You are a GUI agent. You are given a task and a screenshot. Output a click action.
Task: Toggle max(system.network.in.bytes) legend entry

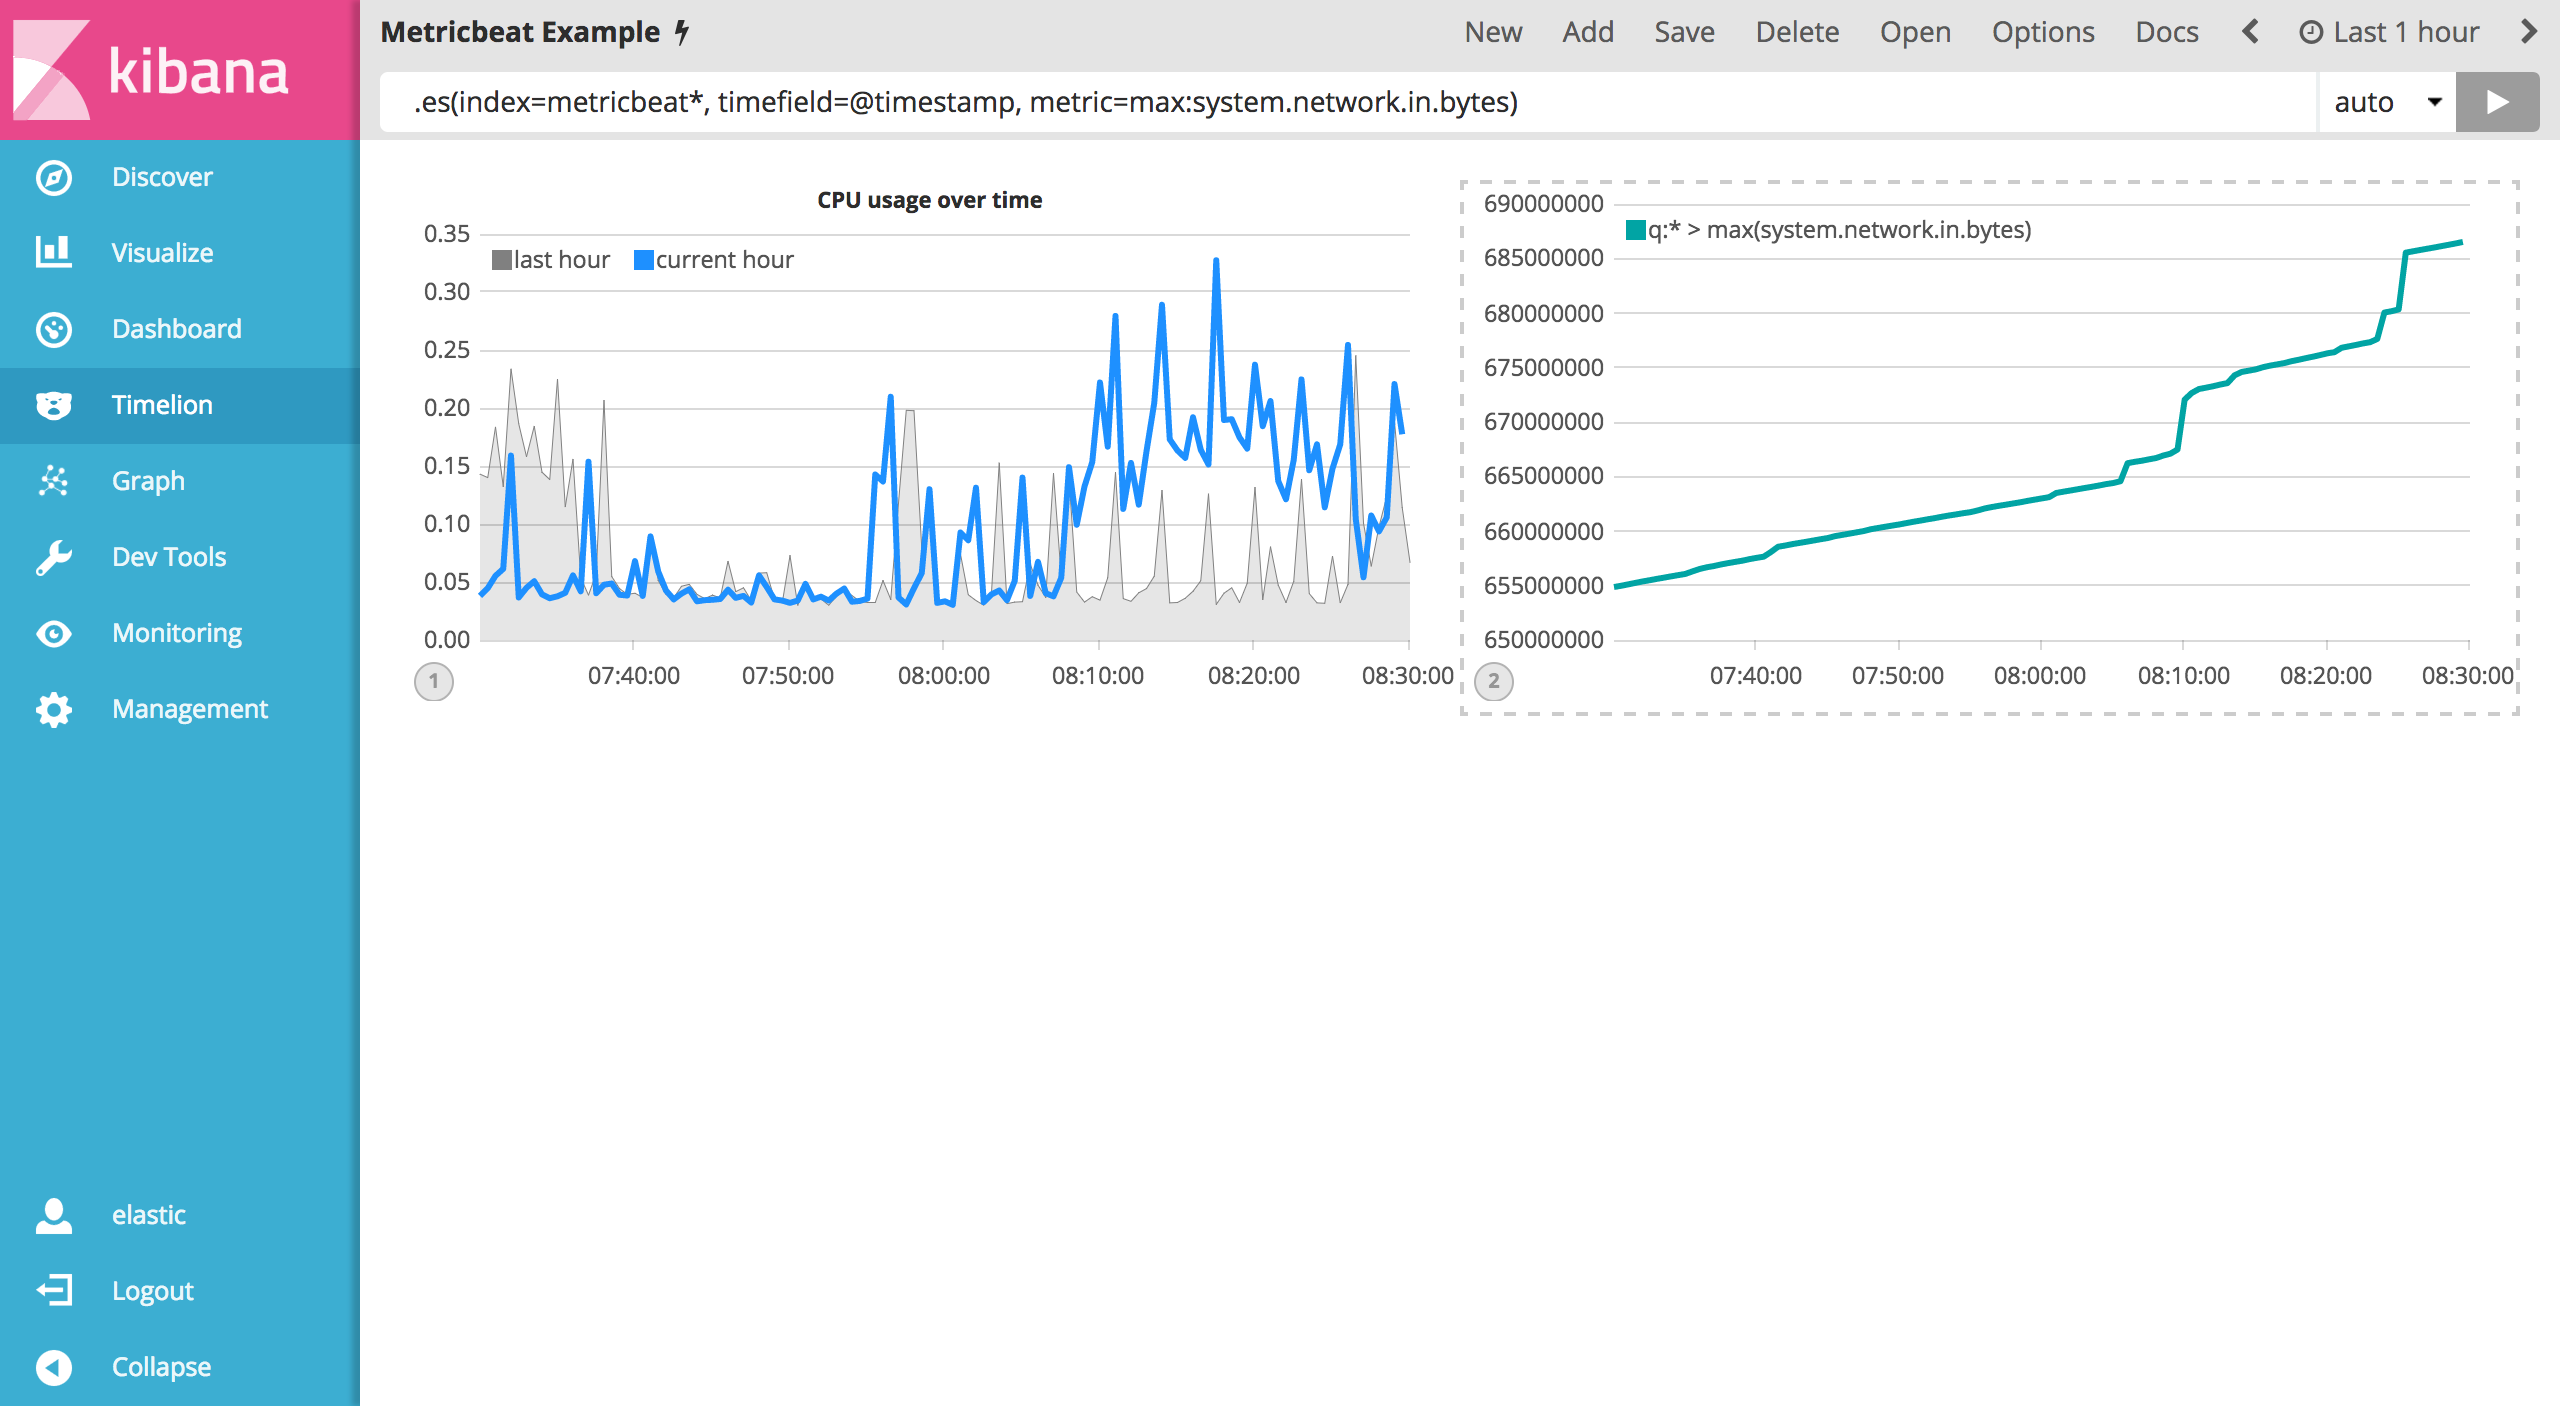(1830, 230)
